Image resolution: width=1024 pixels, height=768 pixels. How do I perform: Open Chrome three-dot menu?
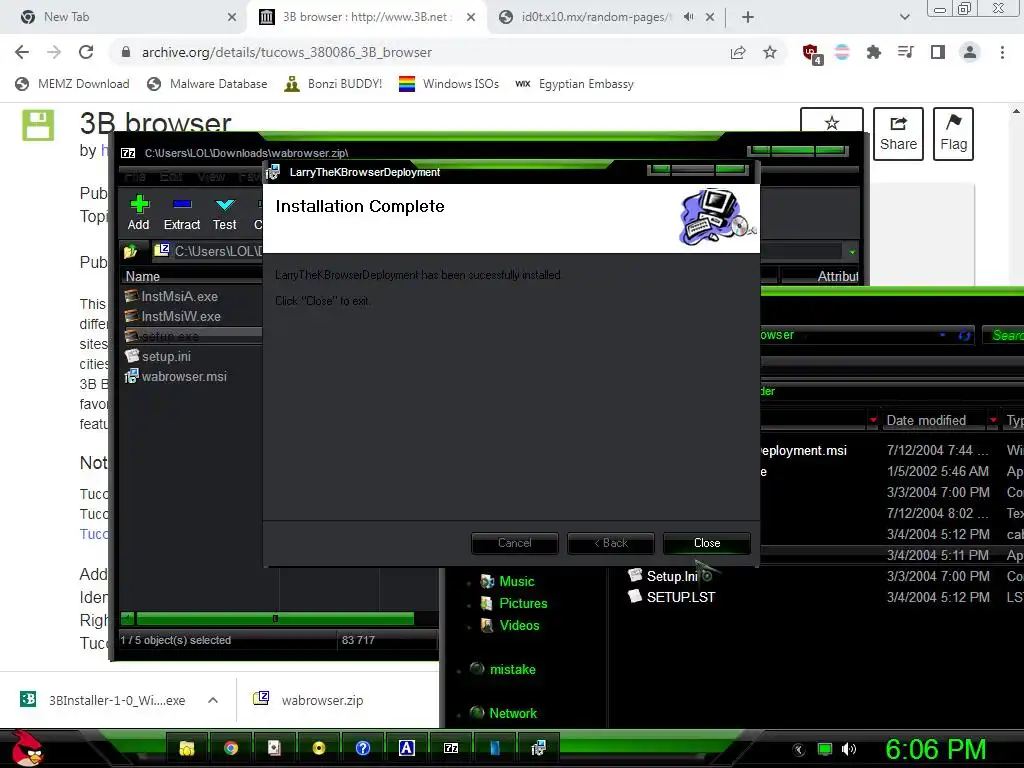(1002, 52)
